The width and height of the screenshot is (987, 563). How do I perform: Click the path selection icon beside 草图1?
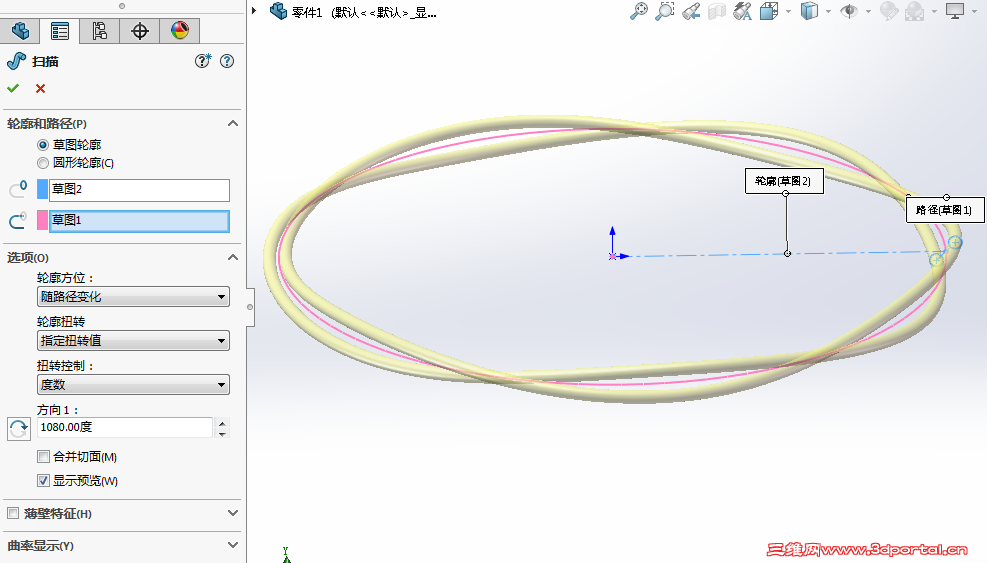tap(18, 220)
